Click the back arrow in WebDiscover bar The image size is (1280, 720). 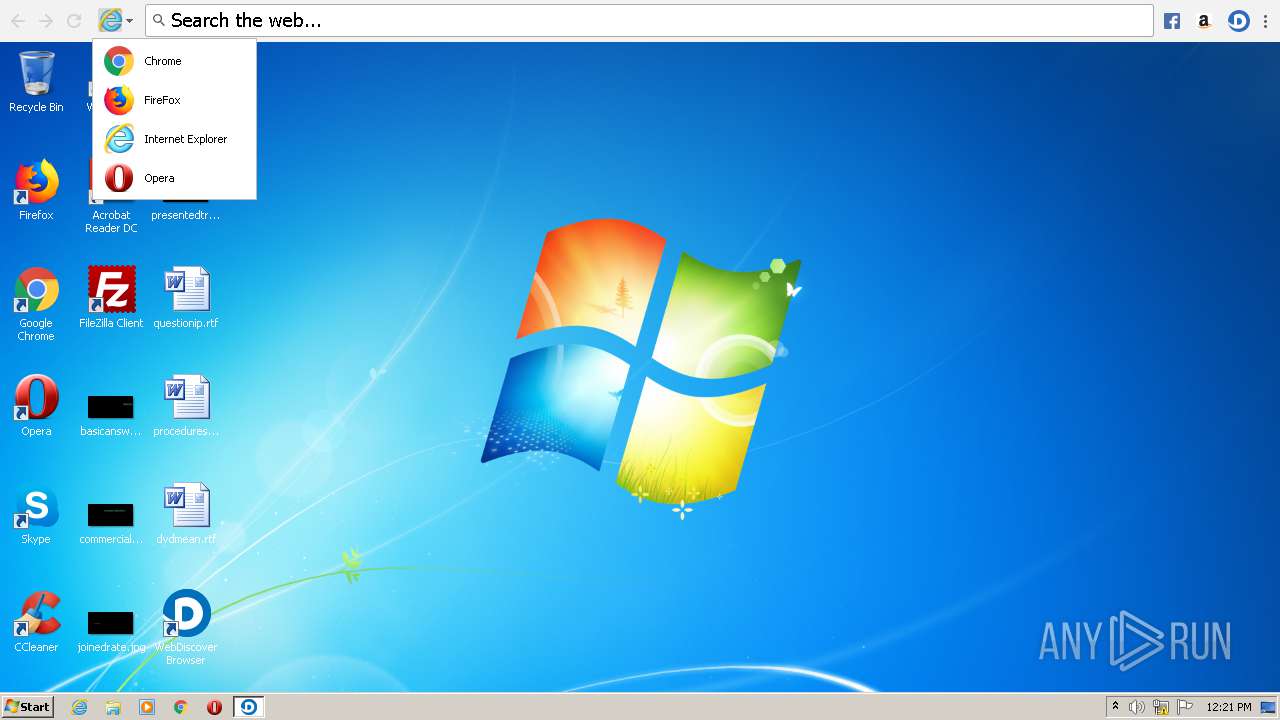(x=18, y=20)
